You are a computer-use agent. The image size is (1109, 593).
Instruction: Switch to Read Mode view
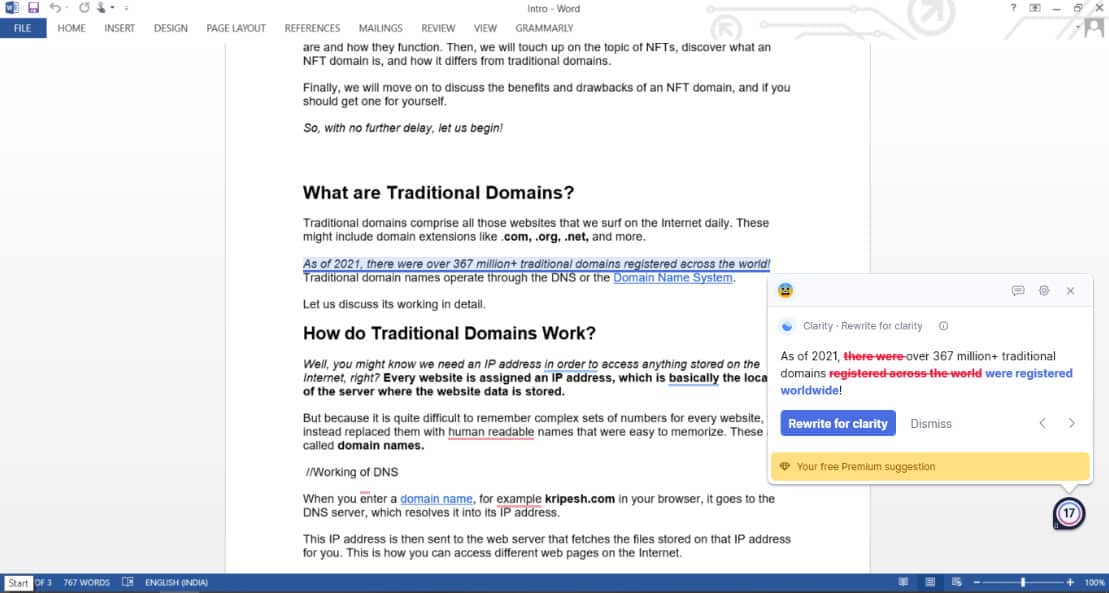pyautogui.click(x=903, y=582)
